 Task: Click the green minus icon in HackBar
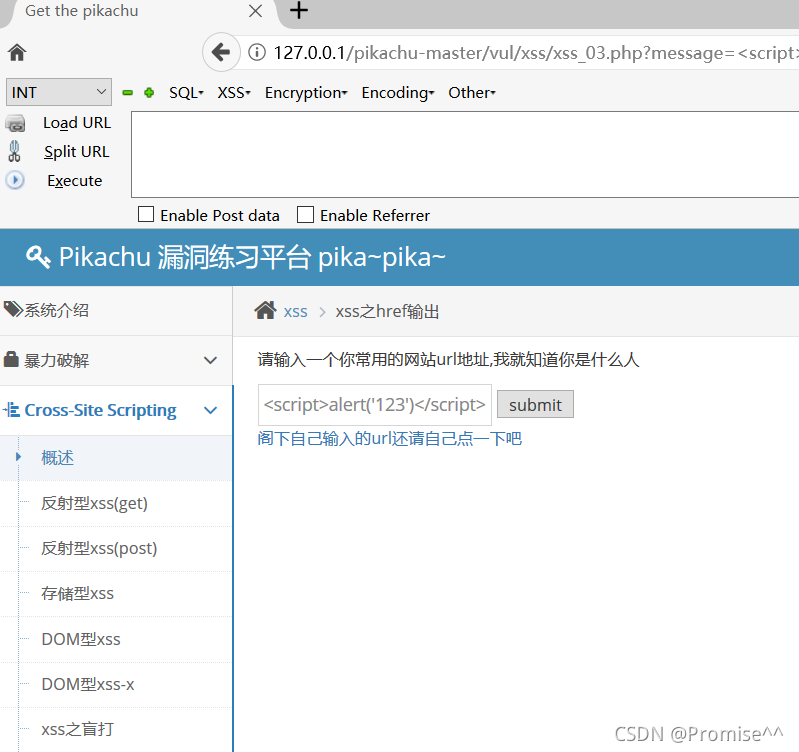[127, 93]
